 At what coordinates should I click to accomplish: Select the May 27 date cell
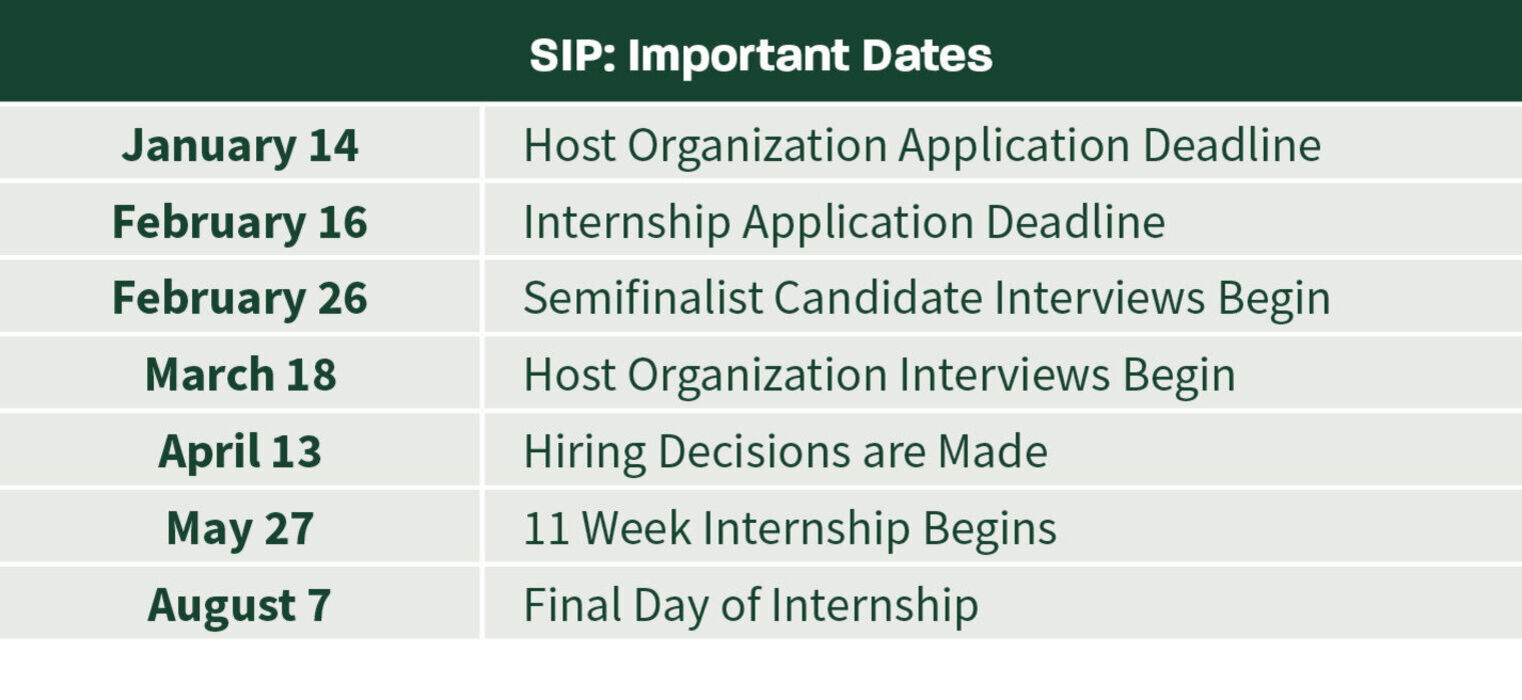240,528
